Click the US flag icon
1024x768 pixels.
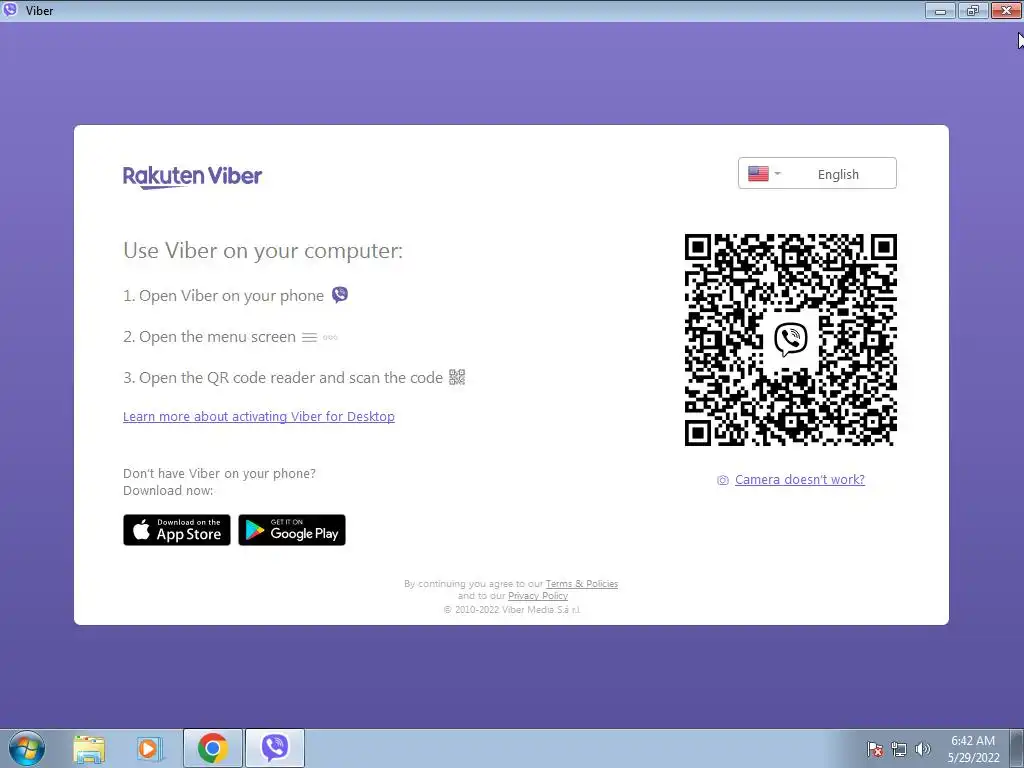(x=758, y=174)
